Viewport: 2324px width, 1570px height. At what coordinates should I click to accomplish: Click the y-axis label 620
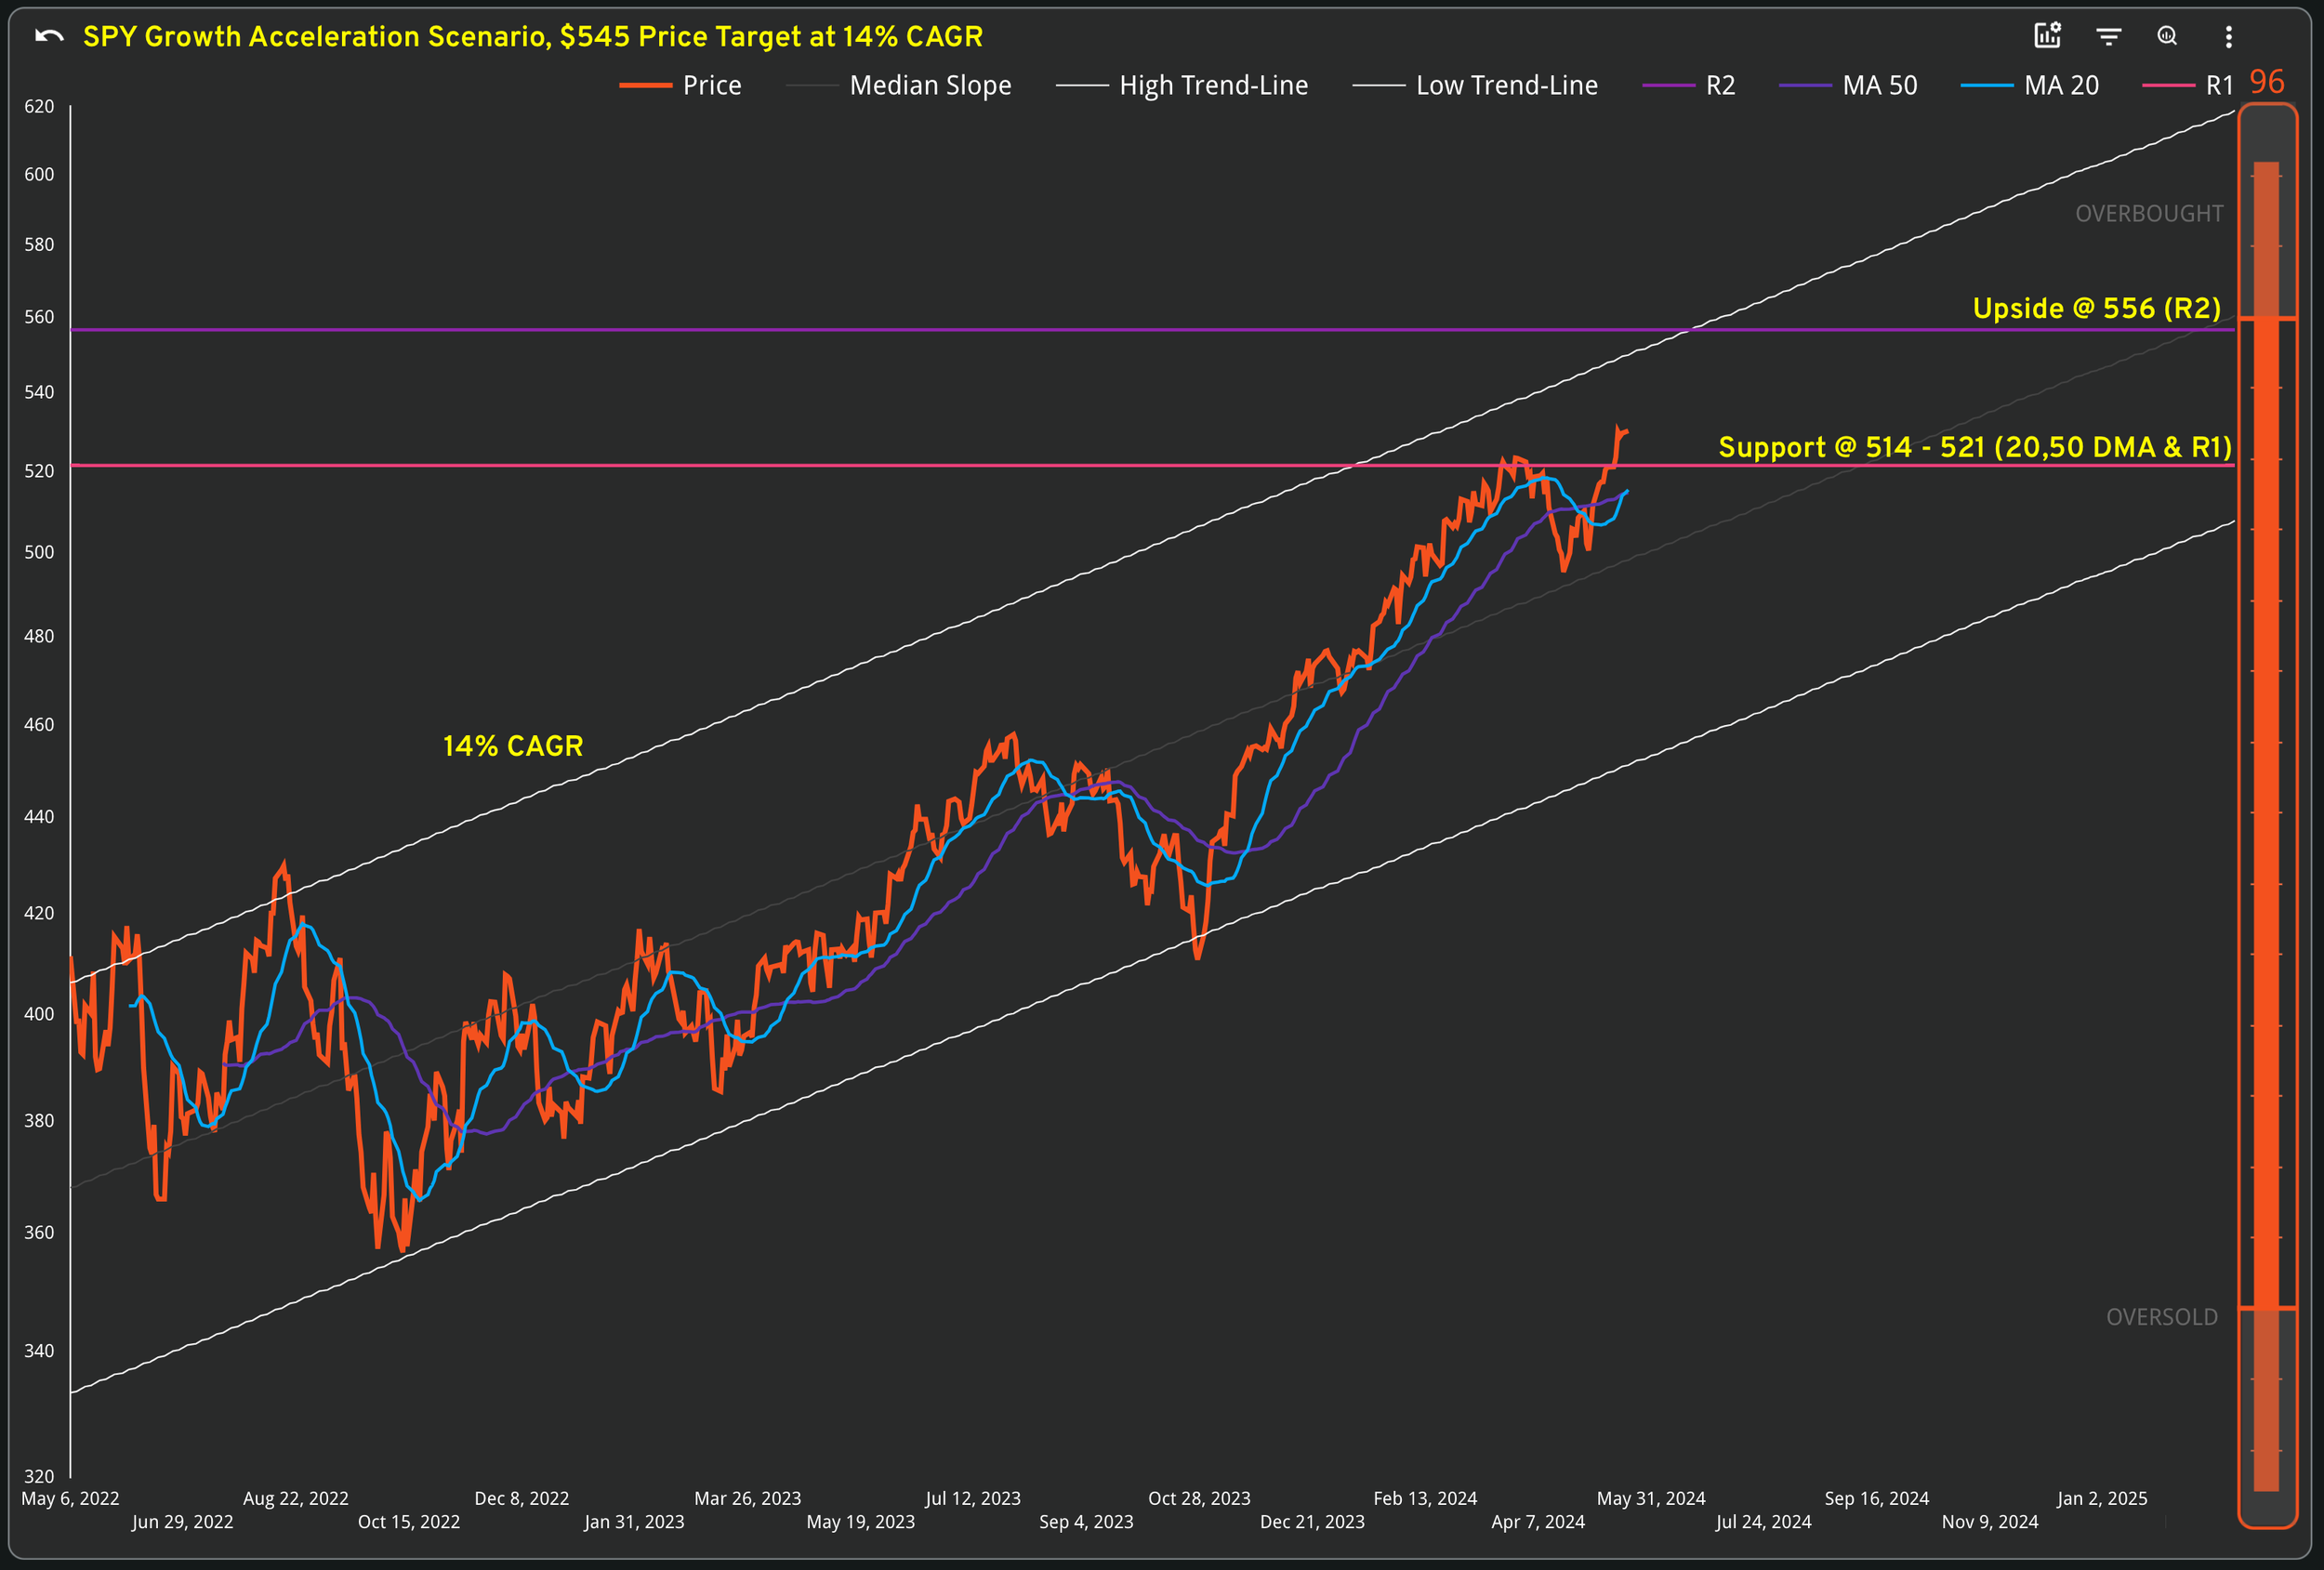(x=39, y=106)
